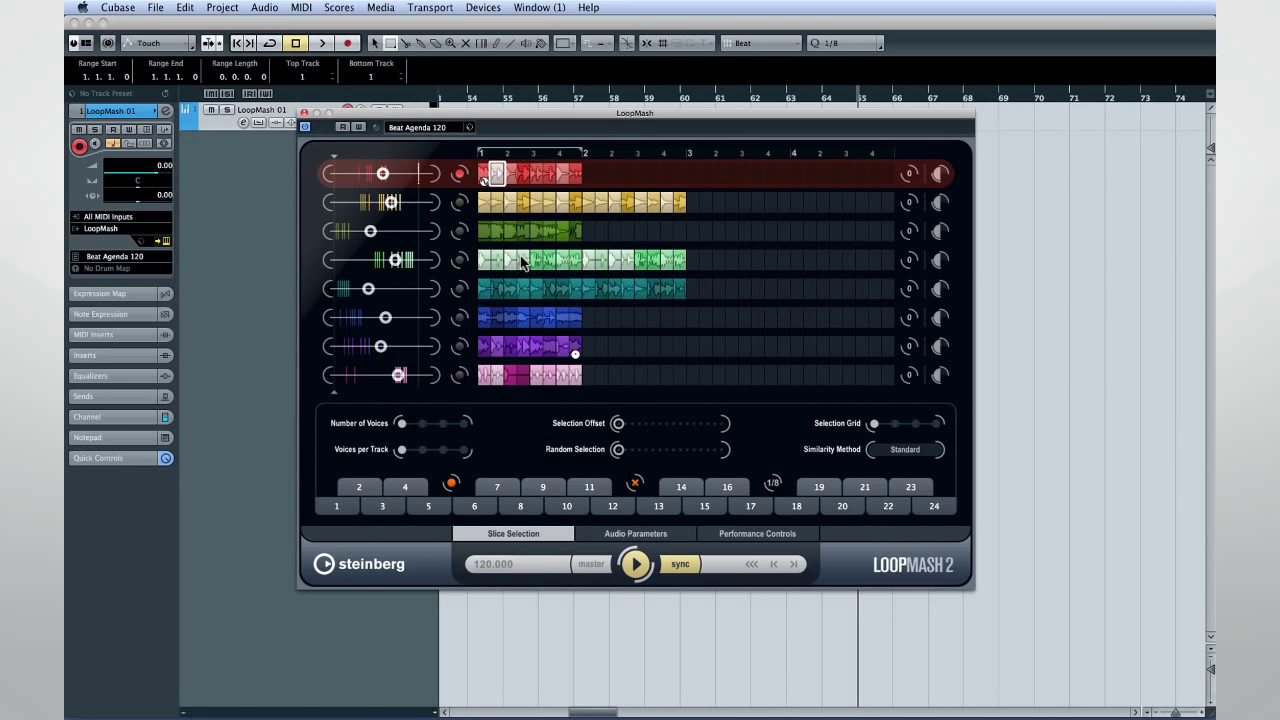This screenshot has height=720, width=1280.
Task: Select LoopMash scene pad 12
Action: tap(612, 506)
